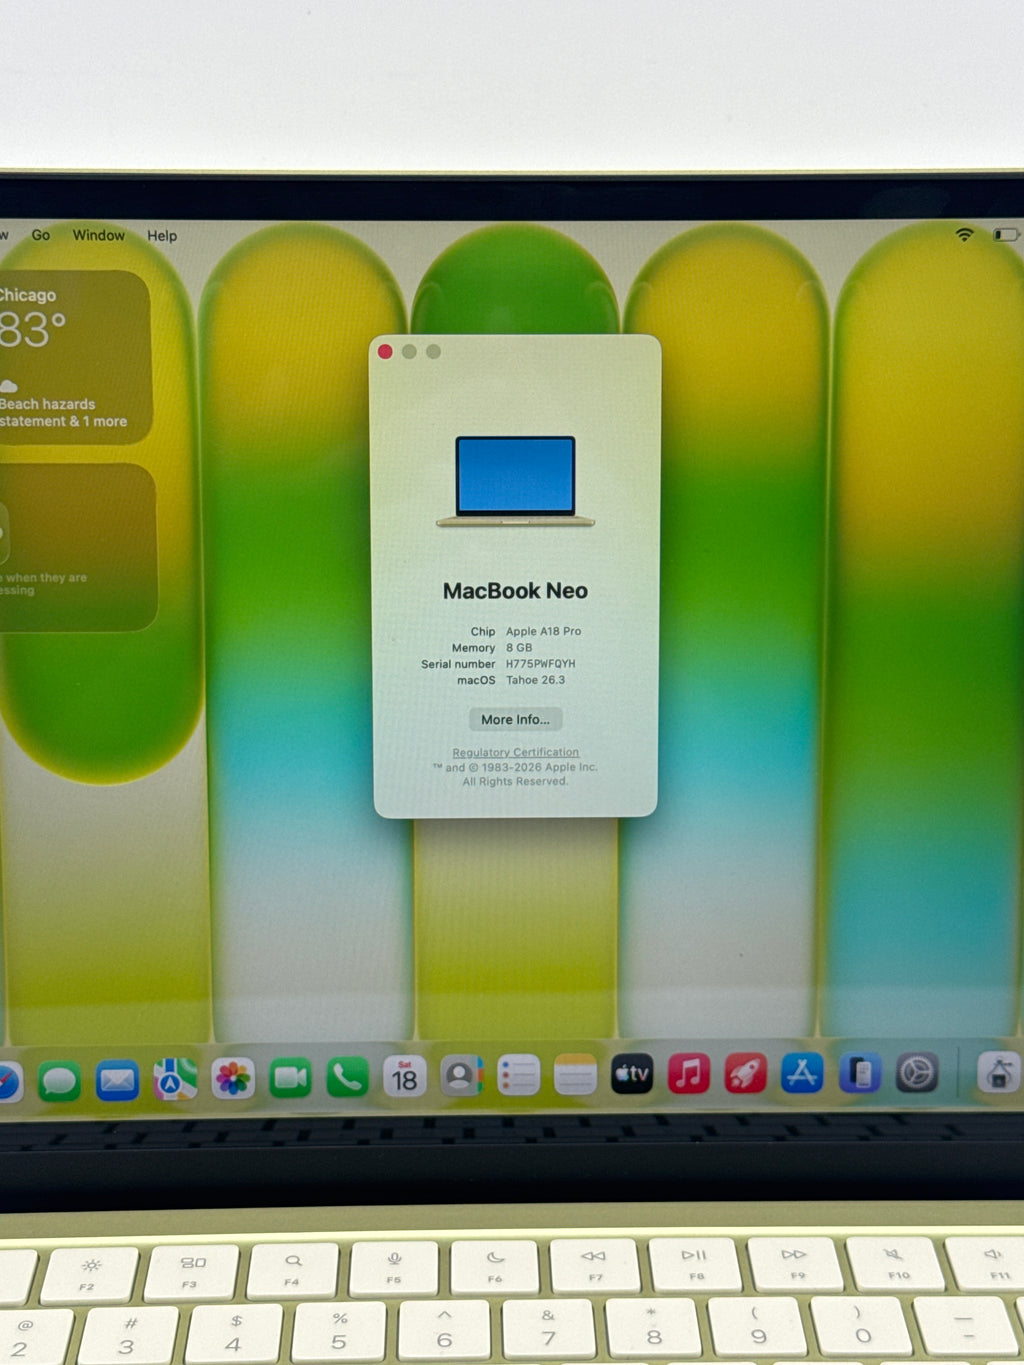
Task: Open the Reminders app in the Dock
Action: pos(518,1076)
